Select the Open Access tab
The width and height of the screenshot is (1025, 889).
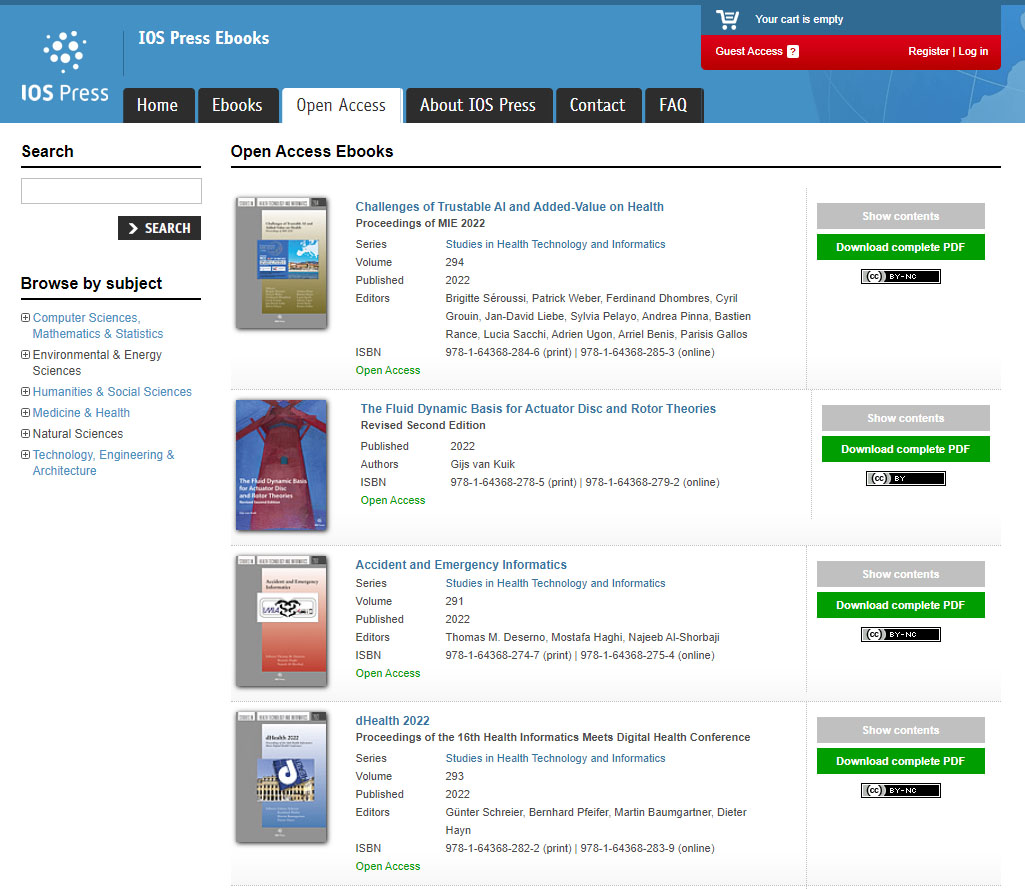coord(341,105)
